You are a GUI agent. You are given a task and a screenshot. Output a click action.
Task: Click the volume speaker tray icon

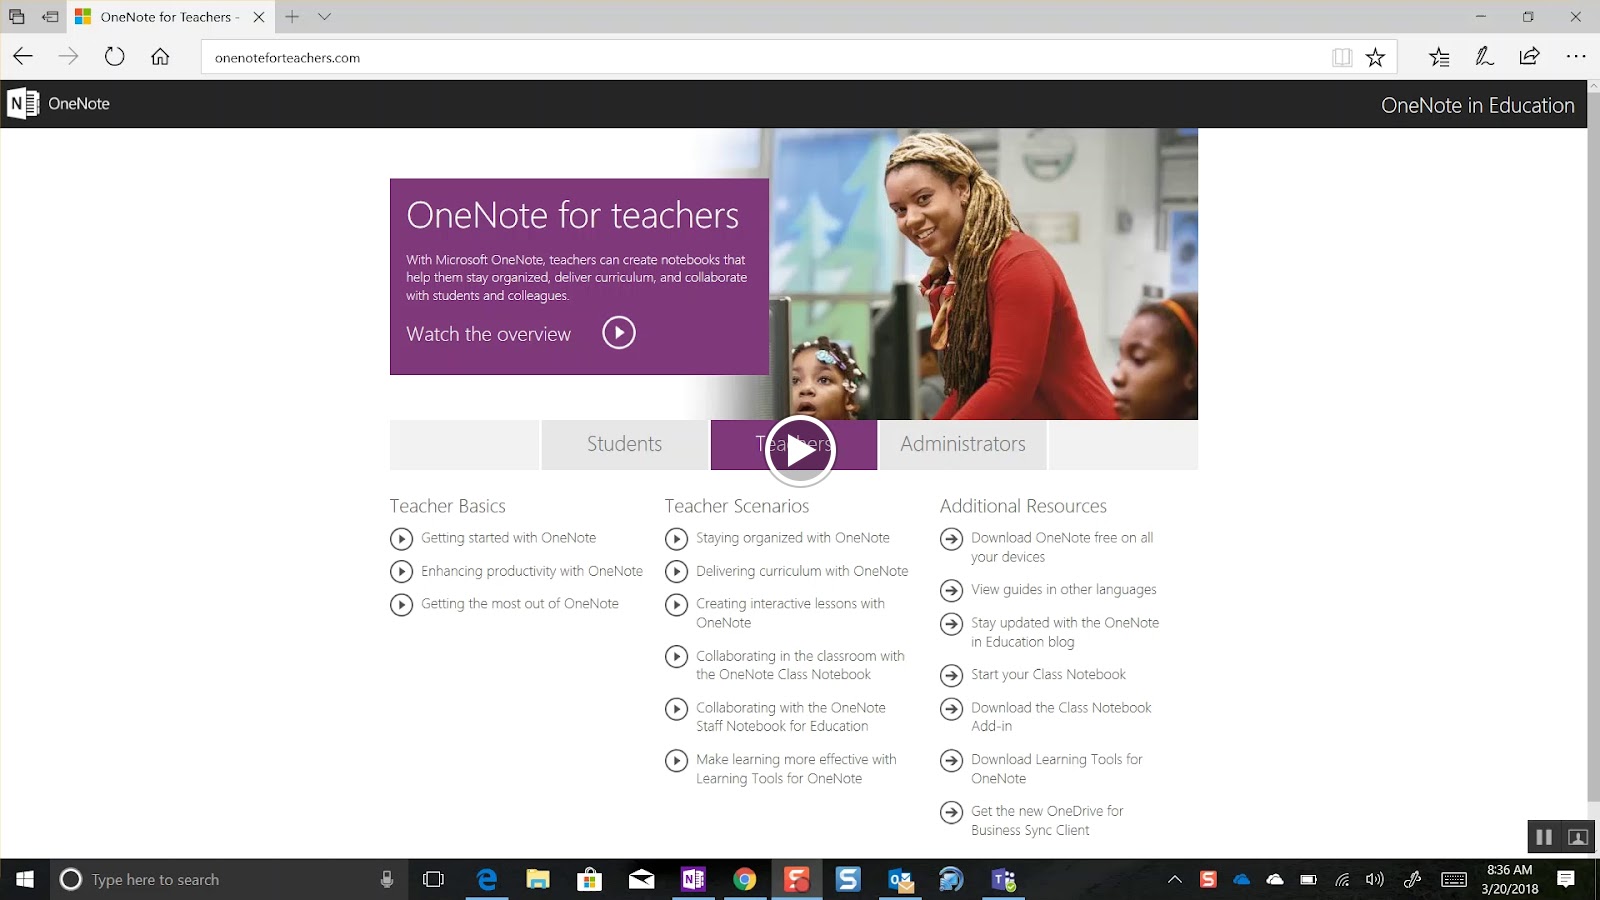pyautogui.click(x=1375, y=879)
